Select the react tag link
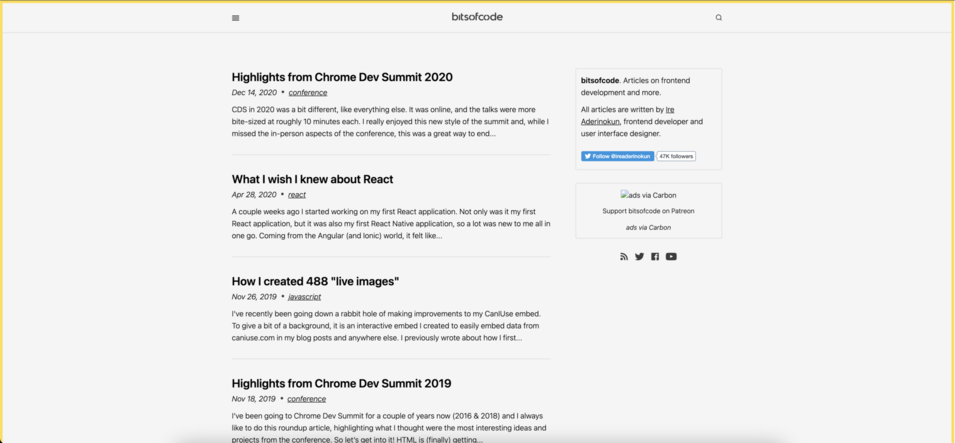 click(297, 195)
